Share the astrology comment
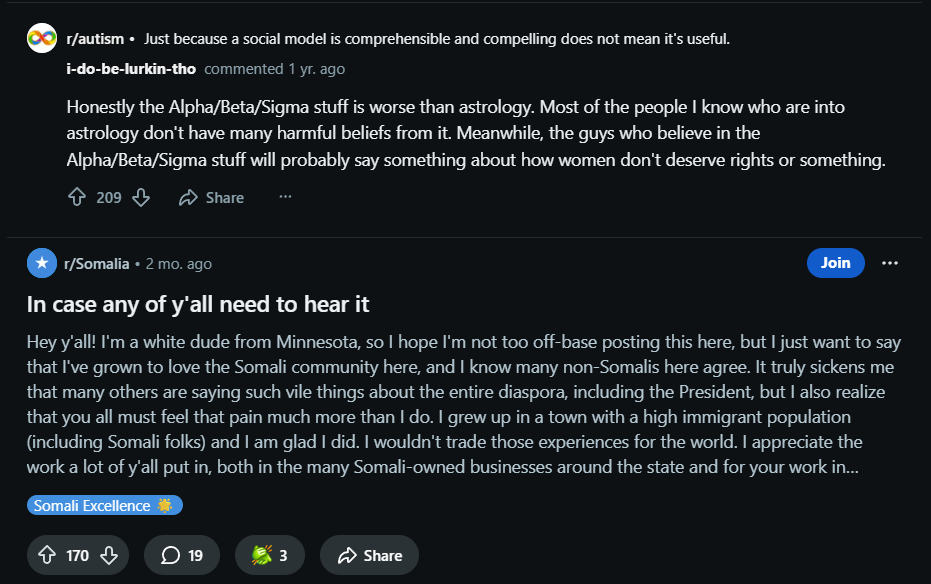The height and width of the screenshot is (584, 931). [211, 198]
